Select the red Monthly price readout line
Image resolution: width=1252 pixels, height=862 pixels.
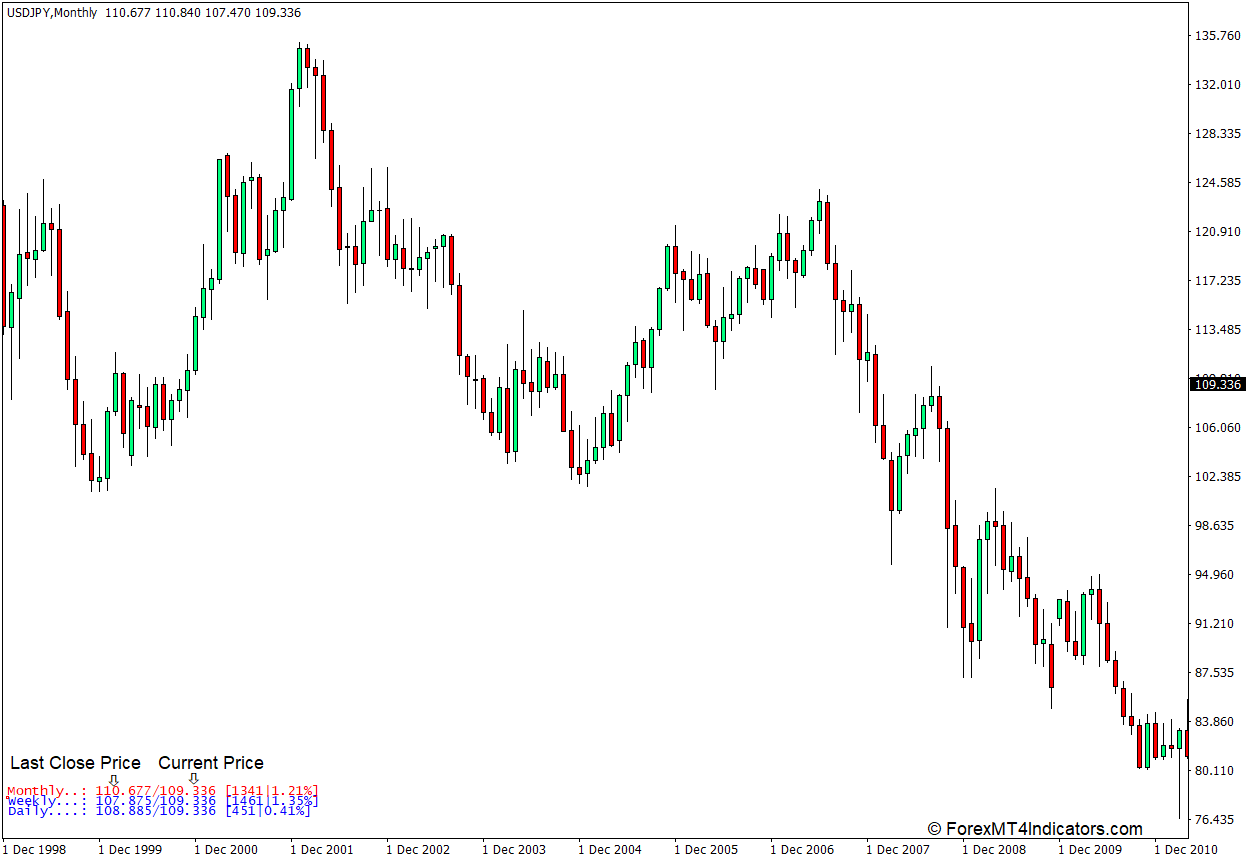pos(162,791)
